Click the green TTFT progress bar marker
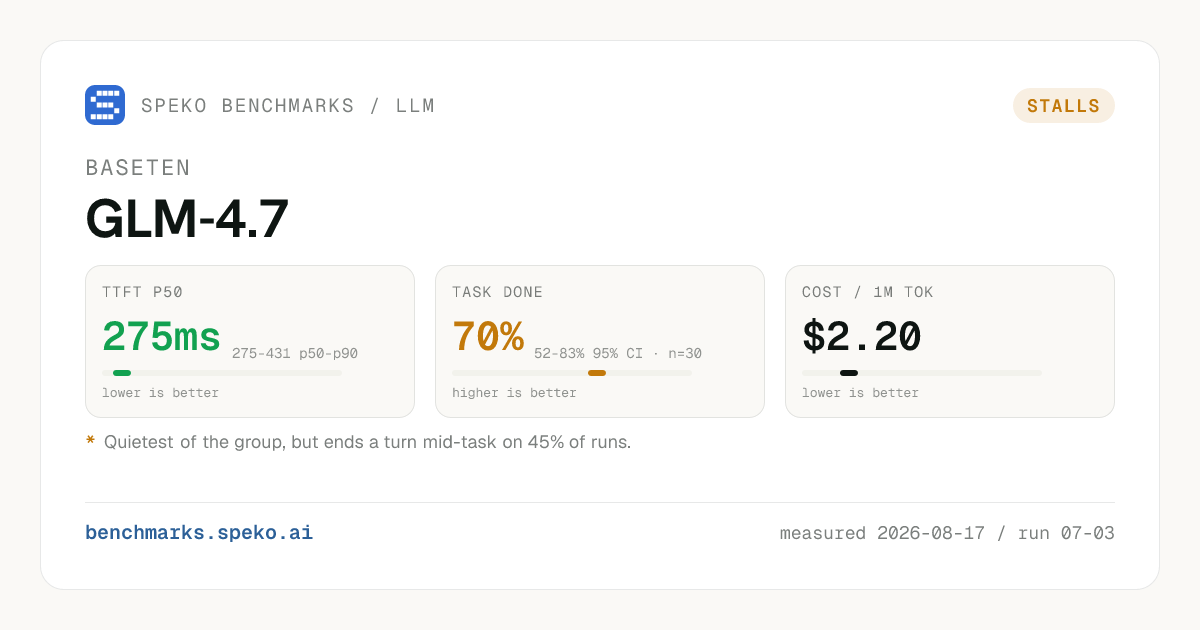The width and height of the screenshot is (1200, 630). click(122, 373)
